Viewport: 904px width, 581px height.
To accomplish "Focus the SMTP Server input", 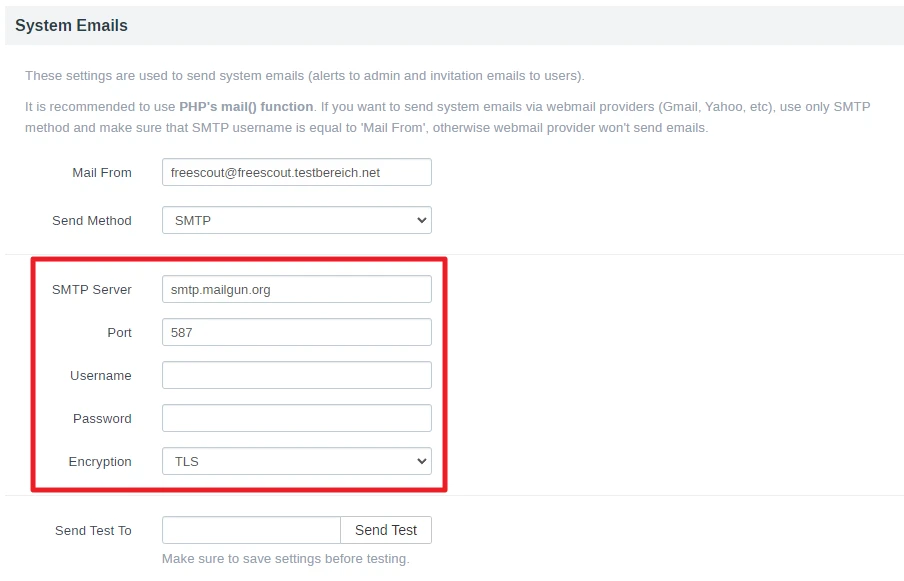I will click(296, 289).
